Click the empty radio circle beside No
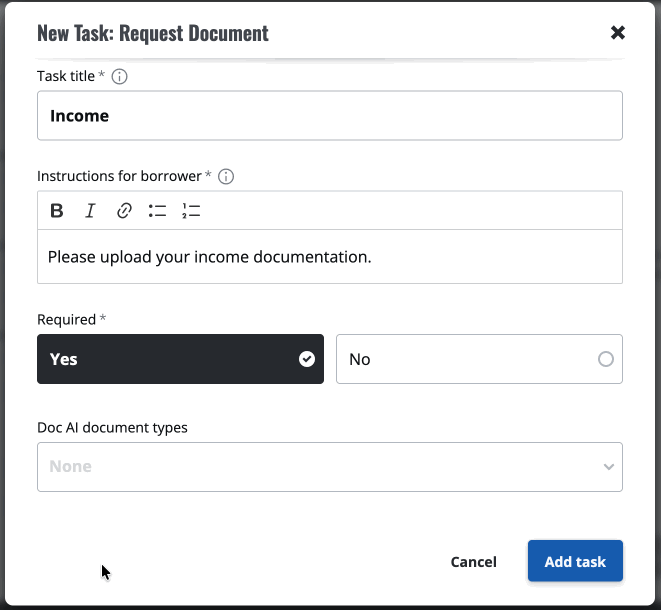The height and width of the screenshot is (610, 661). point(605,359)
